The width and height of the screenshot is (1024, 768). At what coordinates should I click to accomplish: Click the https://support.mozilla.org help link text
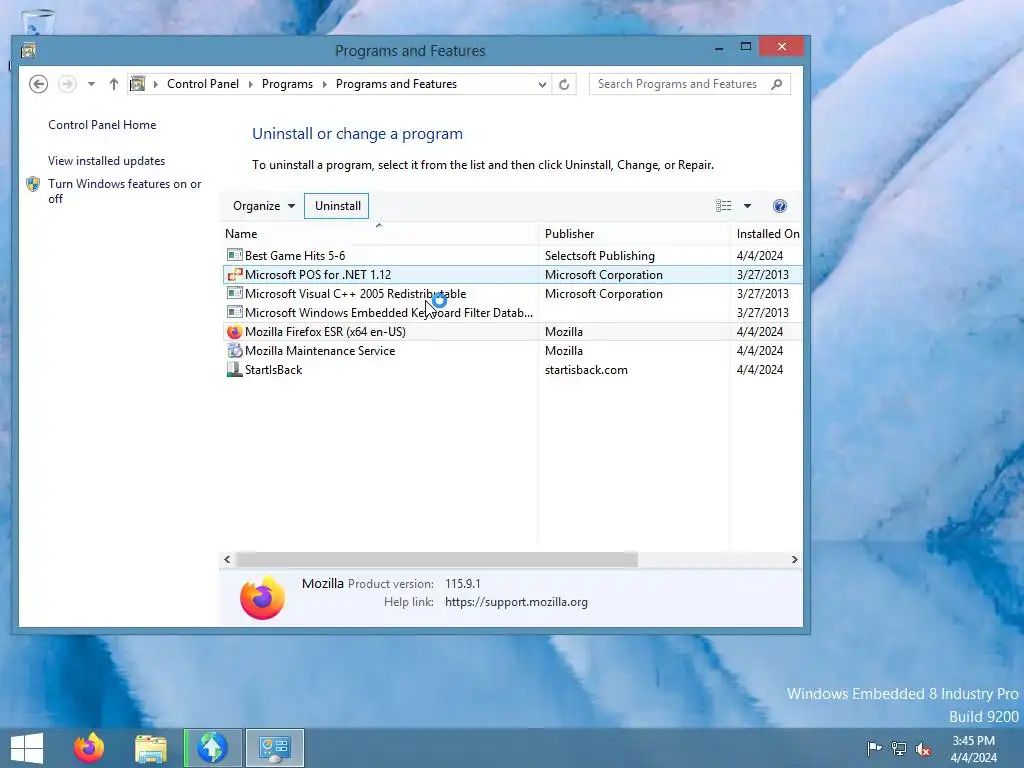point(516,602)
